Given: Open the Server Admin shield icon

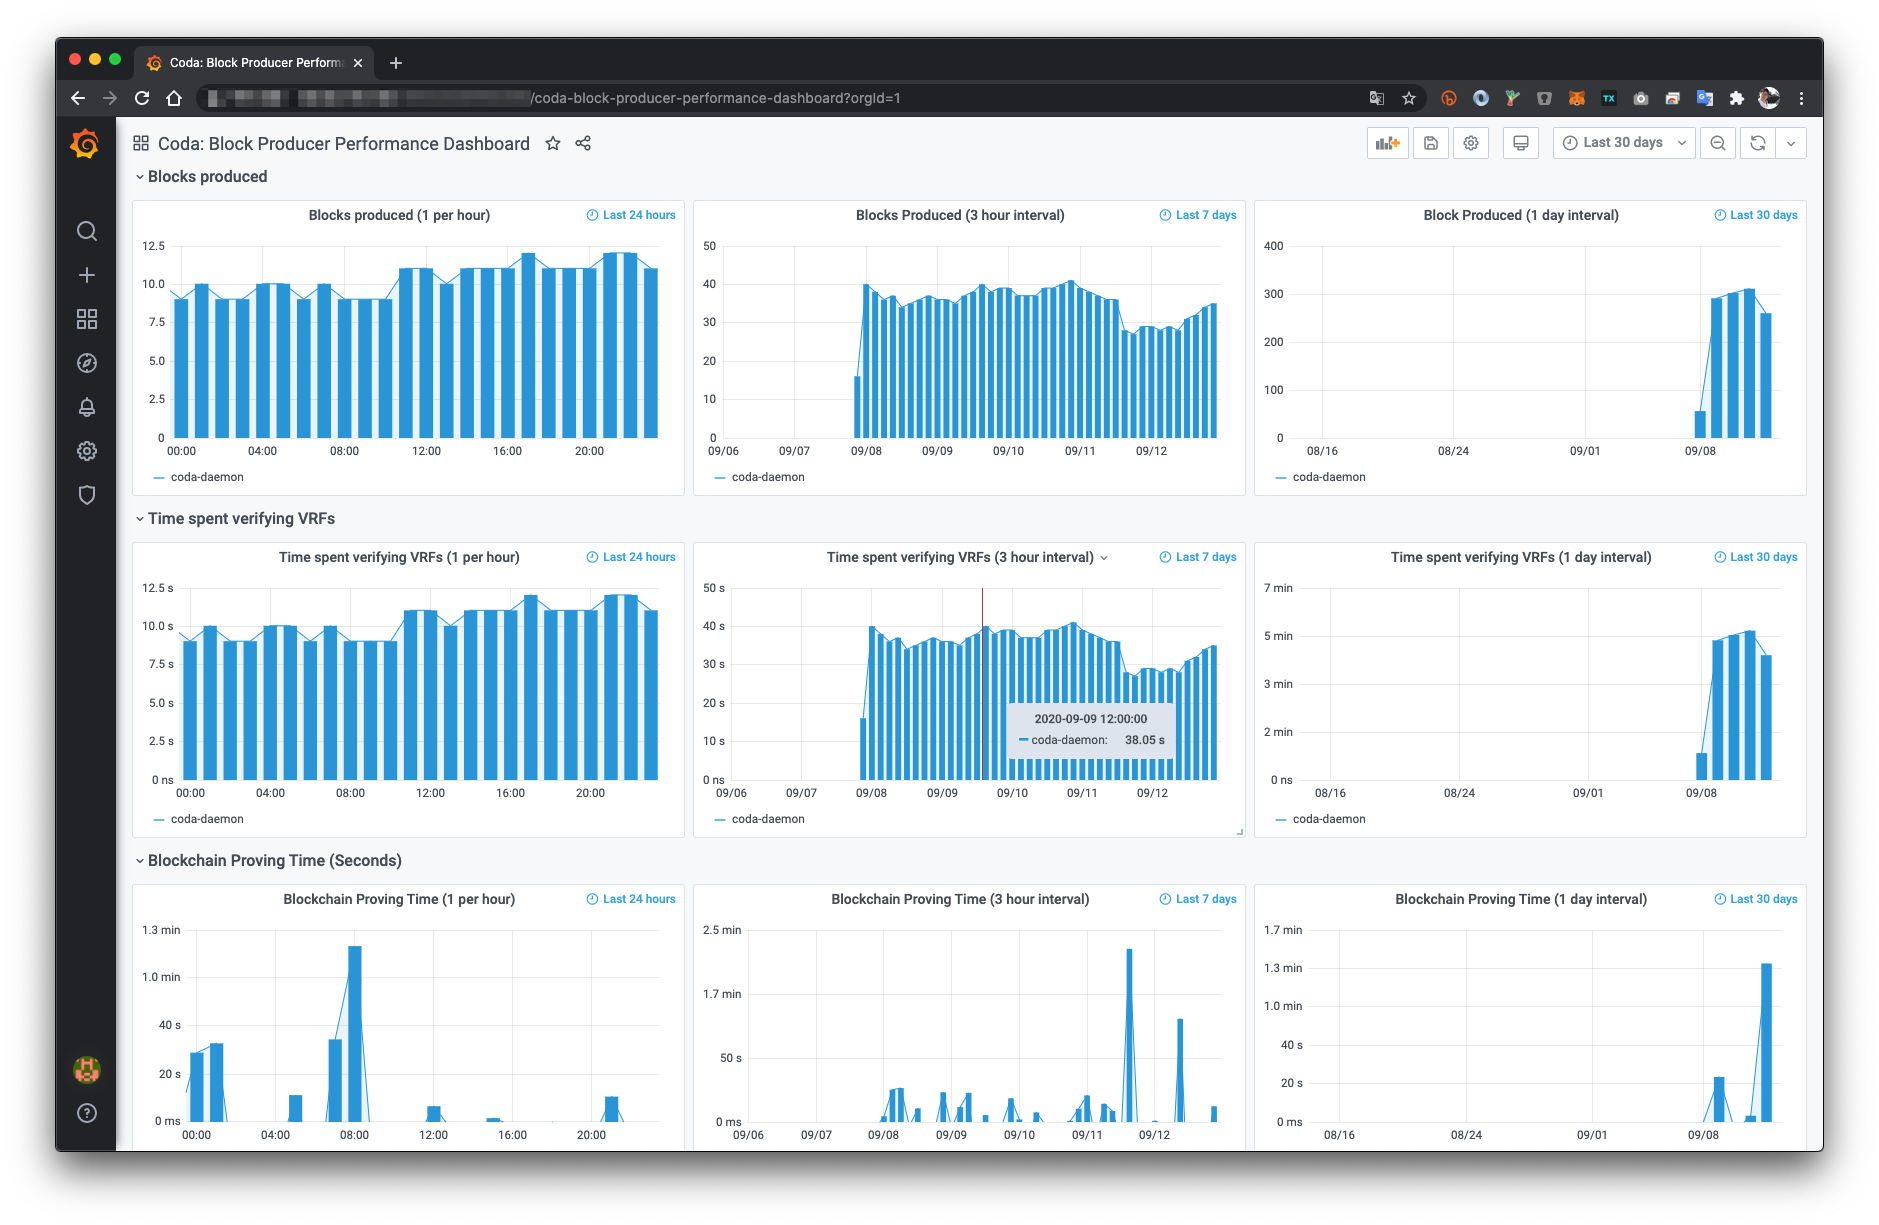Looking at the screenshot, I should [87, 495].
